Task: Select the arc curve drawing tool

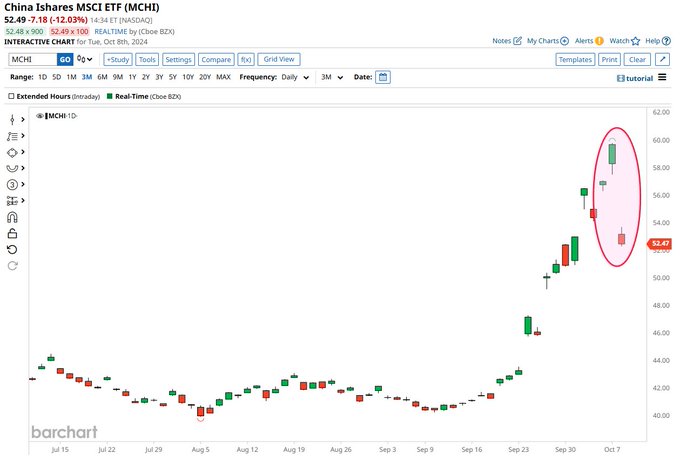Action: tap(12, 169)
